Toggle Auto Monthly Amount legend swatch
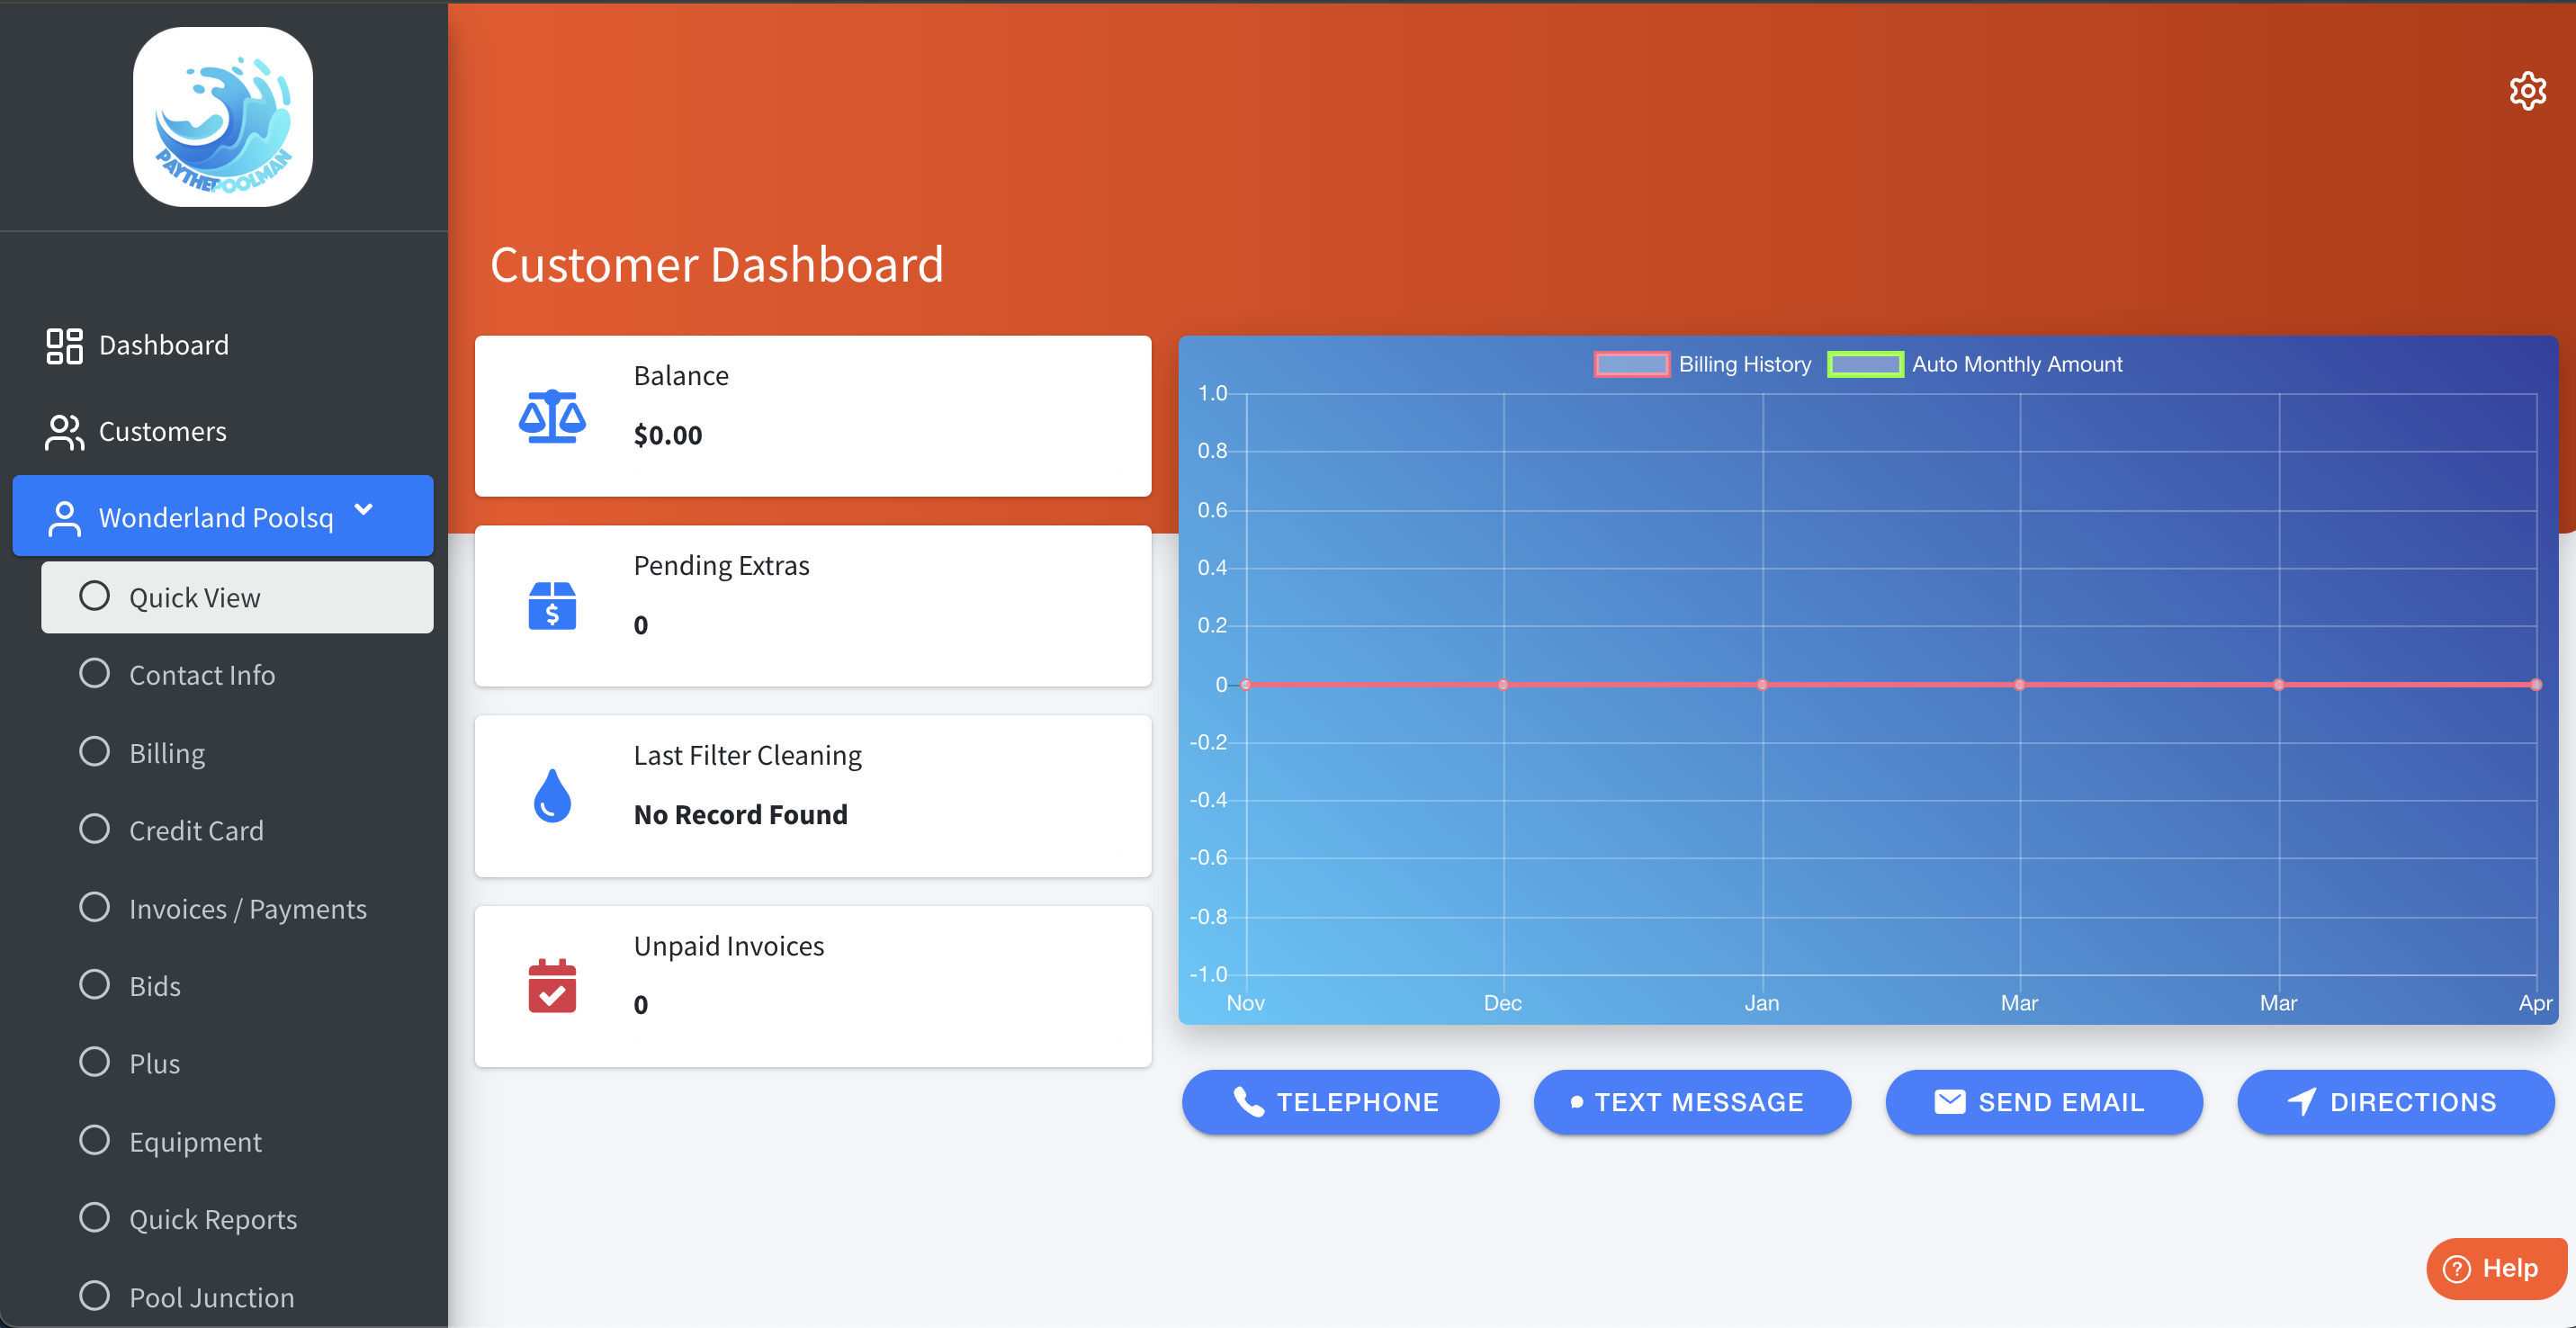The image size is (2576, 1328). pos(1864,364)
